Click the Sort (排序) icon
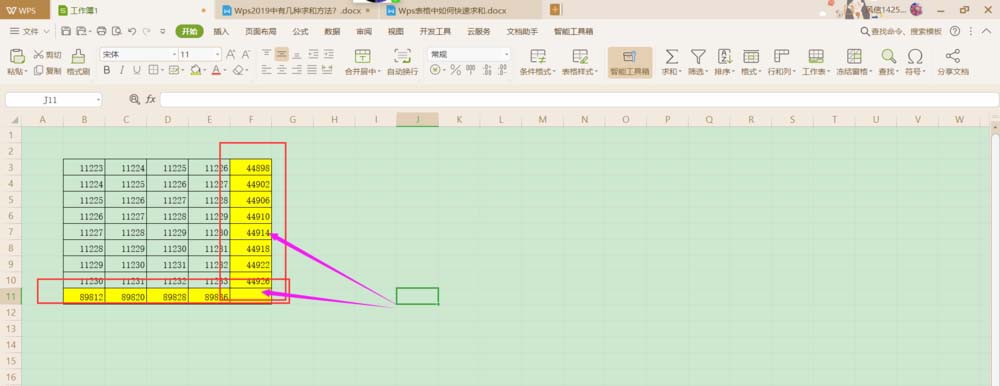Image resolution: width=1000 pixels, height=386 pixels. point(724,56)
